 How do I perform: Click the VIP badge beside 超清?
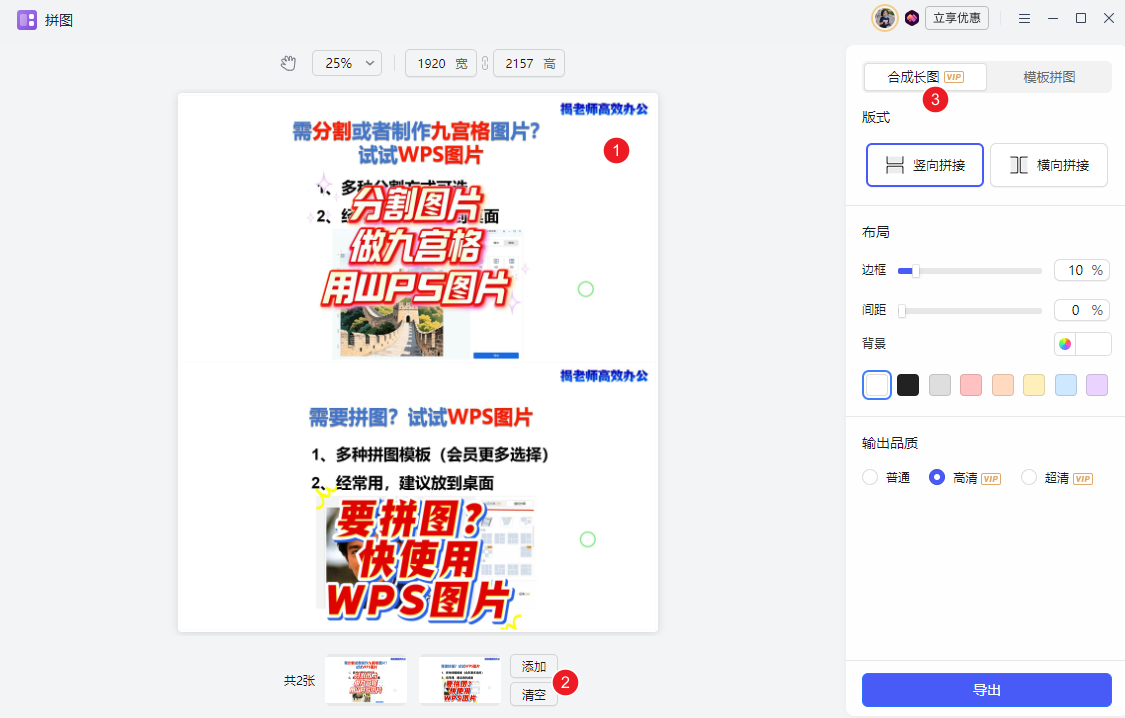tap(1083, 479)
